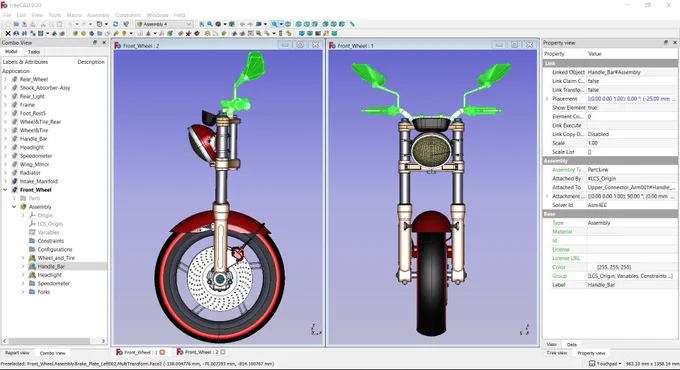
Task: Set the Isometric view cube icon
Action: coord(288,24)
